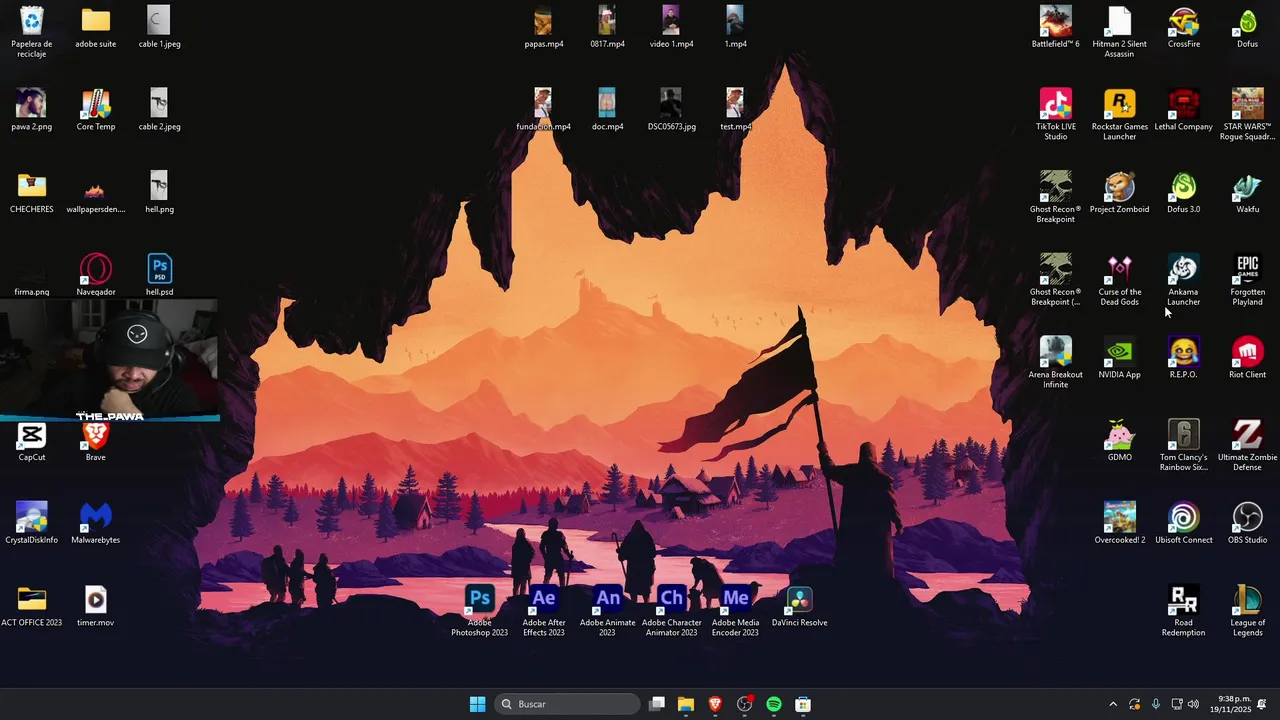Expand the hidden system tray icons

1113,704
